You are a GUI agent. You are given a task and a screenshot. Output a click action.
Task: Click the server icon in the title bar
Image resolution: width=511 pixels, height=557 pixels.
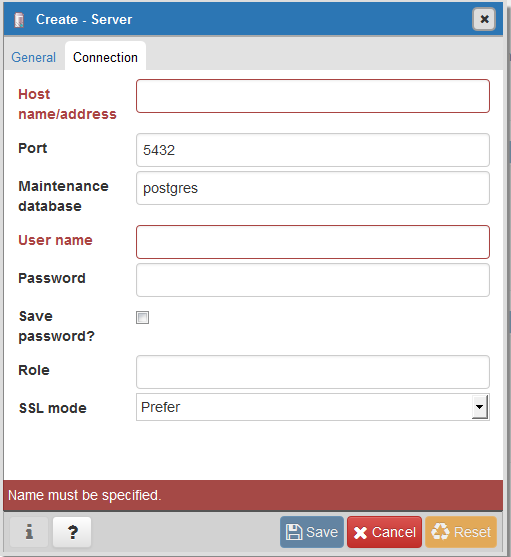coord(19,20)
